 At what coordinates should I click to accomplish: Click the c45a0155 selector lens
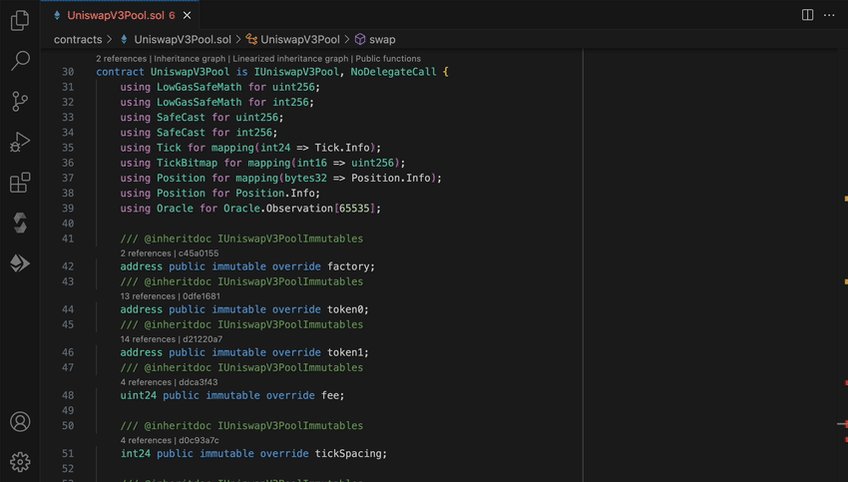pos(198,253)
